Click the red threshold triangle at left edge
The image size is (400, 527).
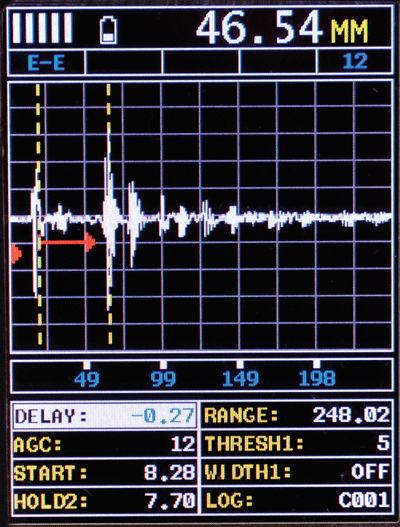click(x=16, y=253)
